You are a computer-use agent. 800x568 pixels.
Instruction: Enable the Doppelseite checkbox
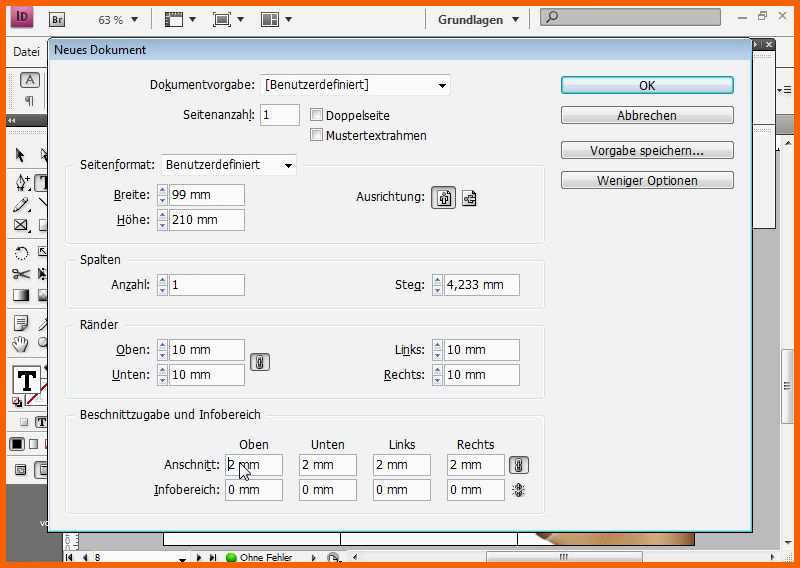point(316,115)
